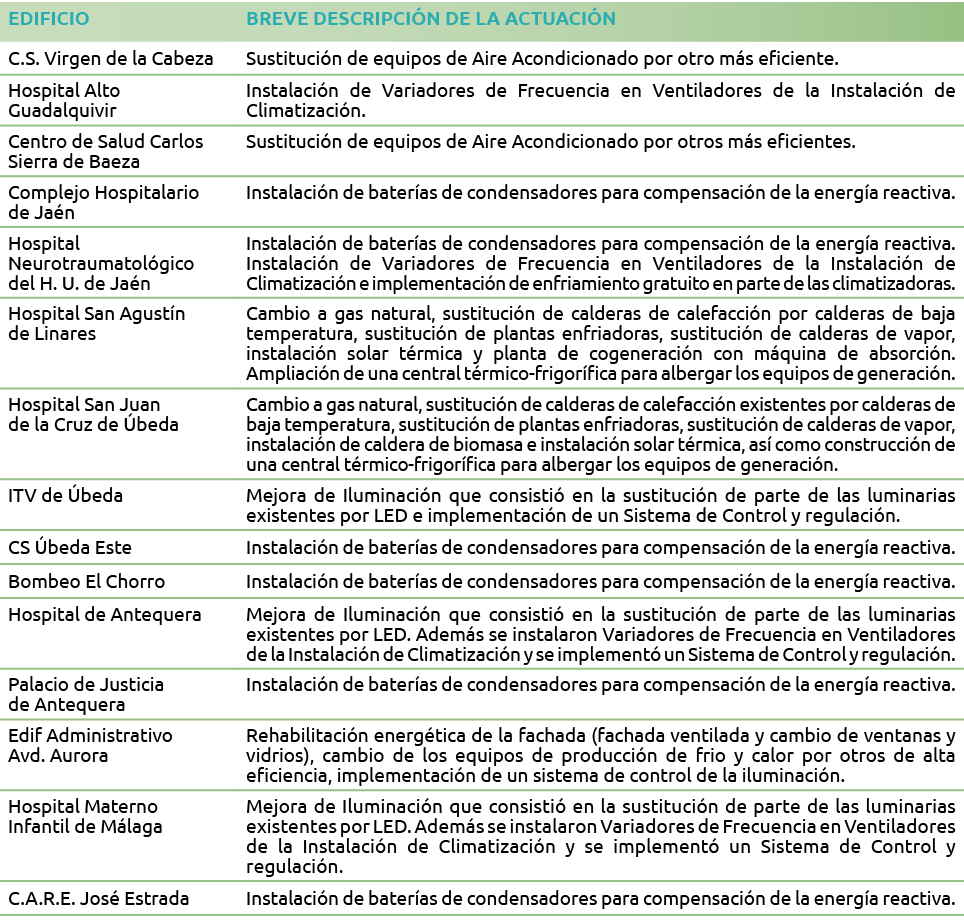
Task: Click the ITV de Úbeda 'Mejora de Iluminación' description
Action: coord(600,506)
